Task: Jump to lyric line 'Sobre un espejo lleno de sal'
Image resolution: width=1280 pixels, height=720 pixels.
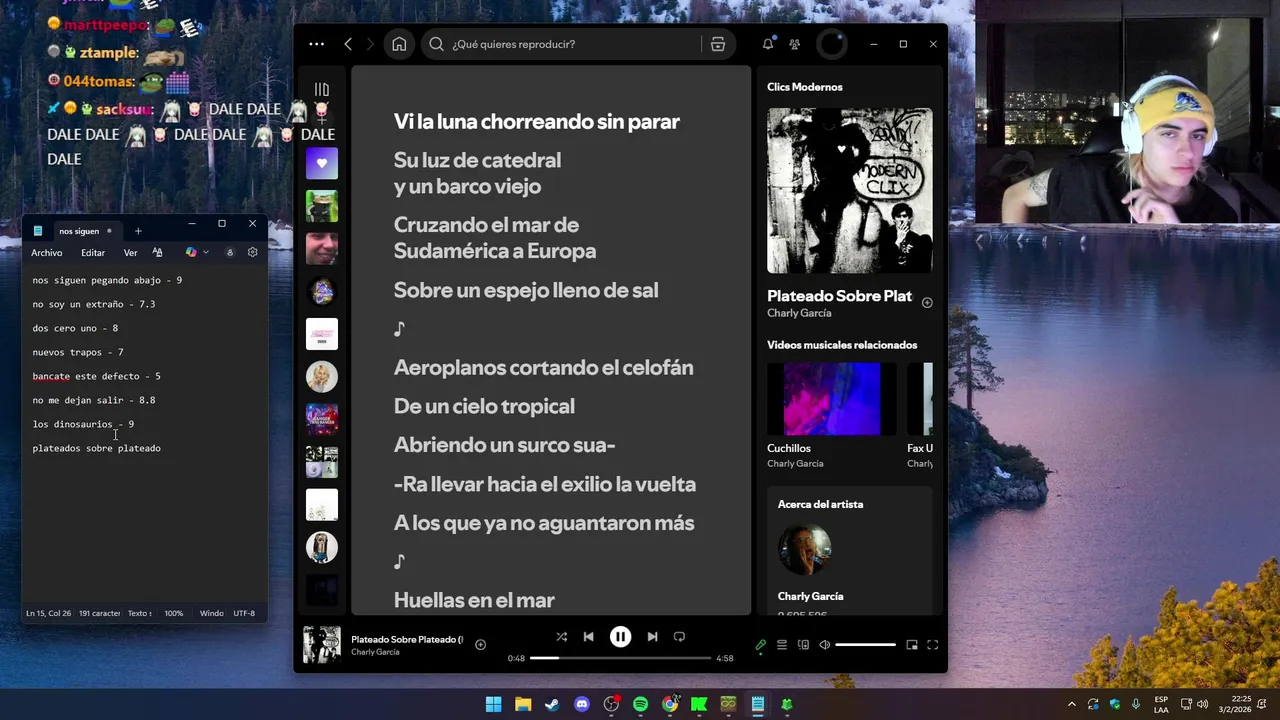Action: [526, 290]
